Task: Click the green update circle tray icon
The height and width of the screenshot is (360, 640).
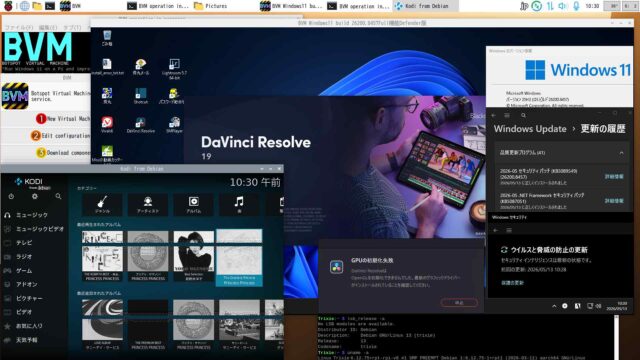Action: tap(537, 6)
